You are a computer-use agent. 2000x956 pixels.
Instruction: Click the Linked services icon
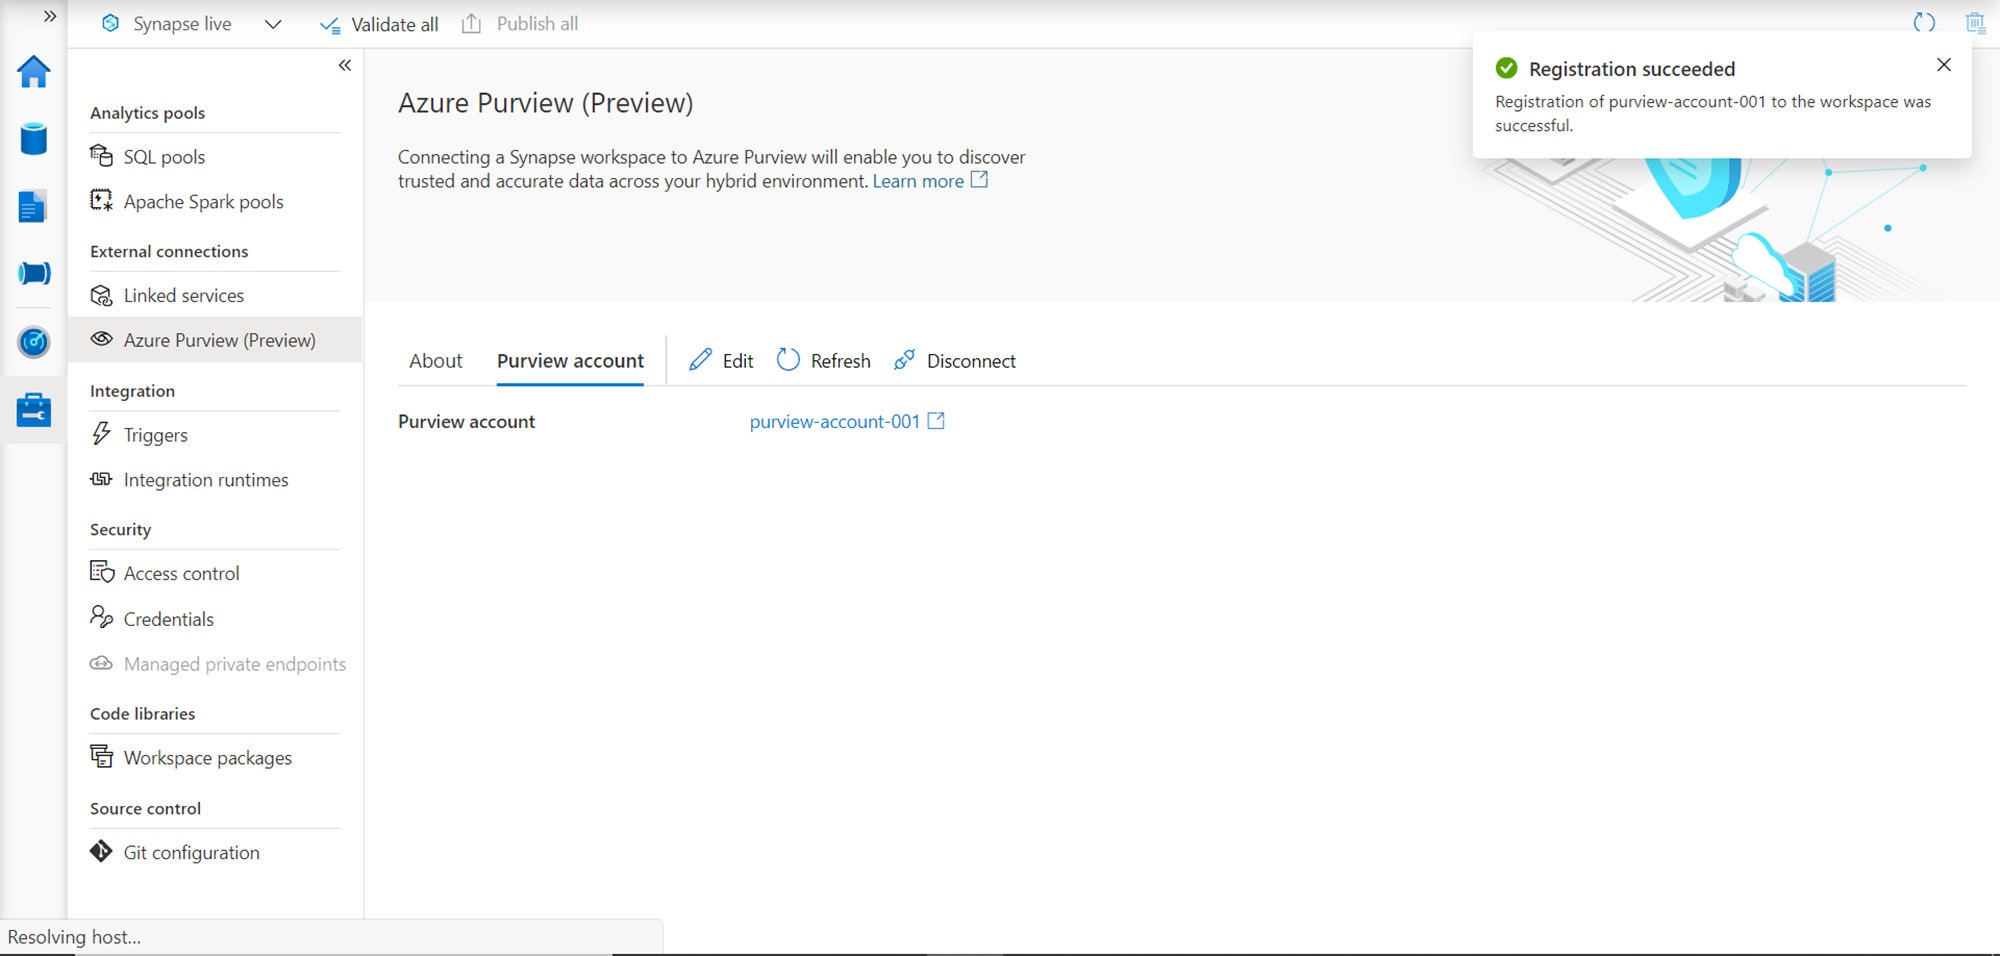coord(101,295)
